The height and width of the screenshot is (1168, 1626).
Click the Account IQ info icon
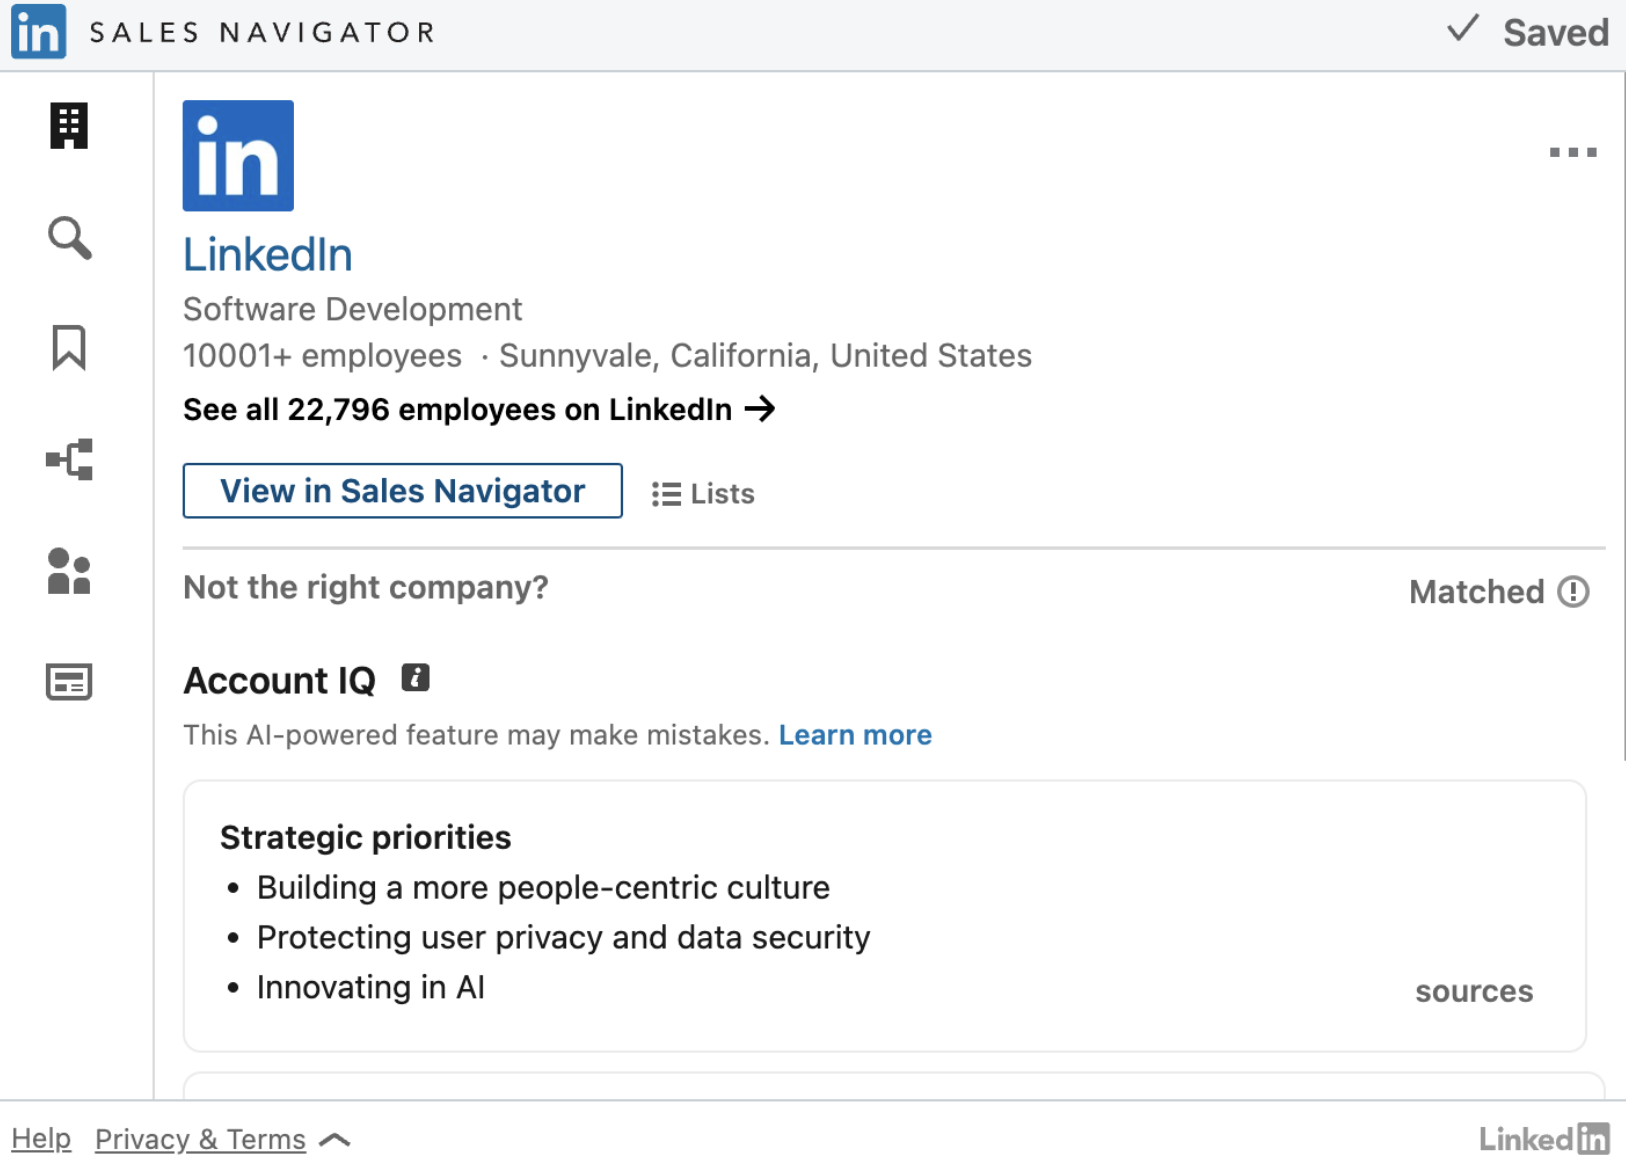click(x=415, y=678)
